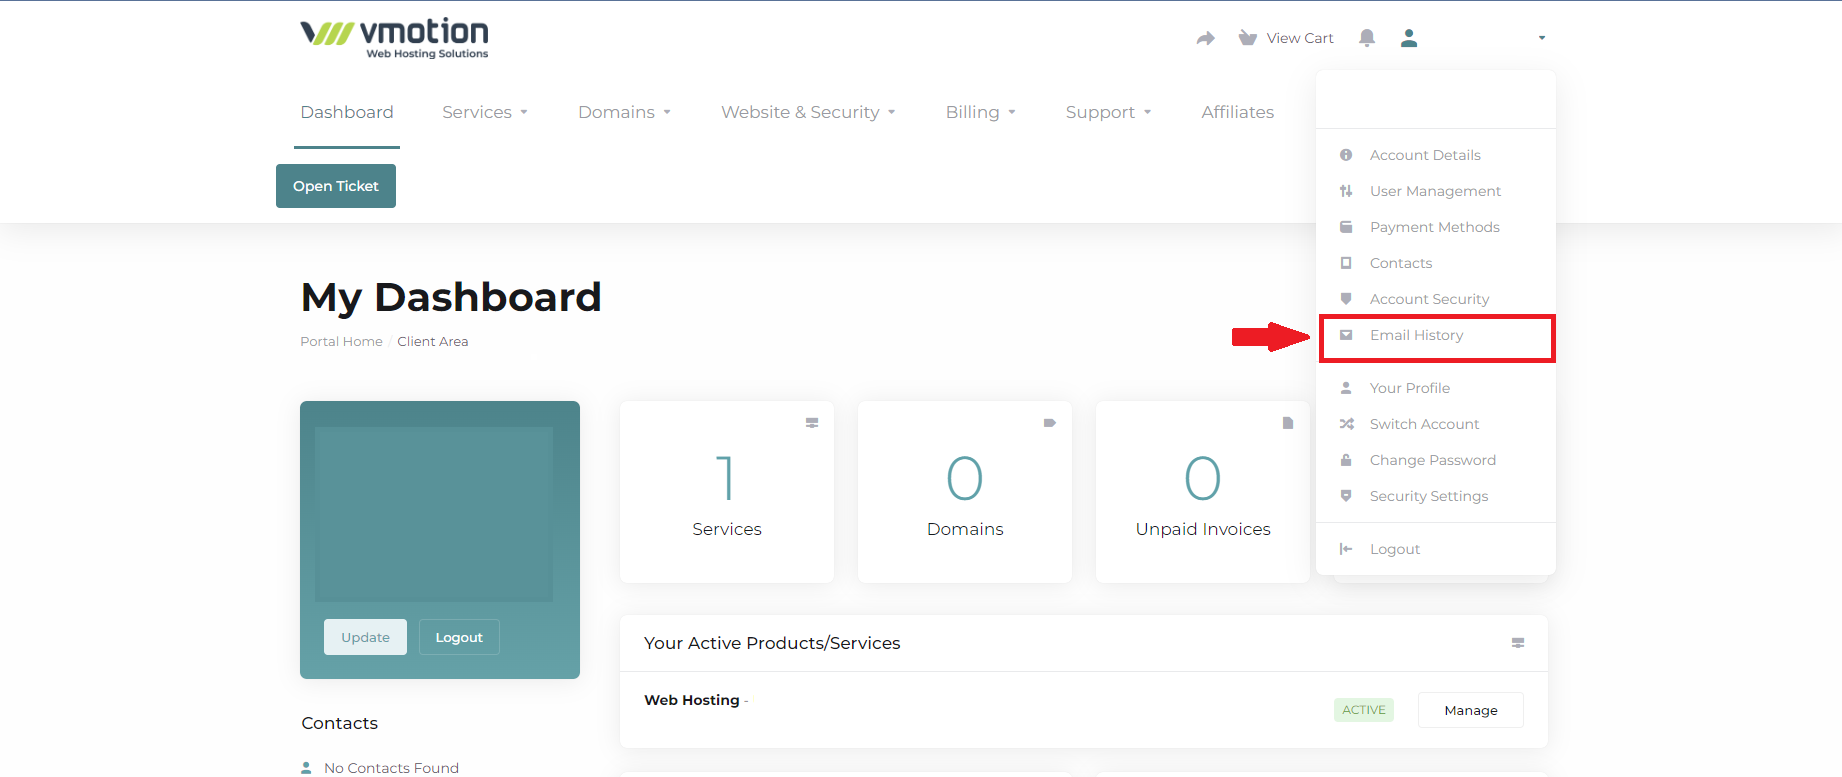Click the shopping cart icon
Viewport: 1842px width, 777px height.
pos(1247,38)
